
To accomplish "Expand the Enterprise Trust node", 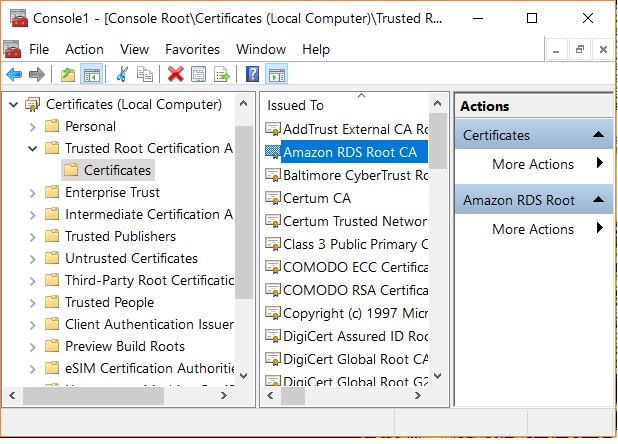I will 33,193.
